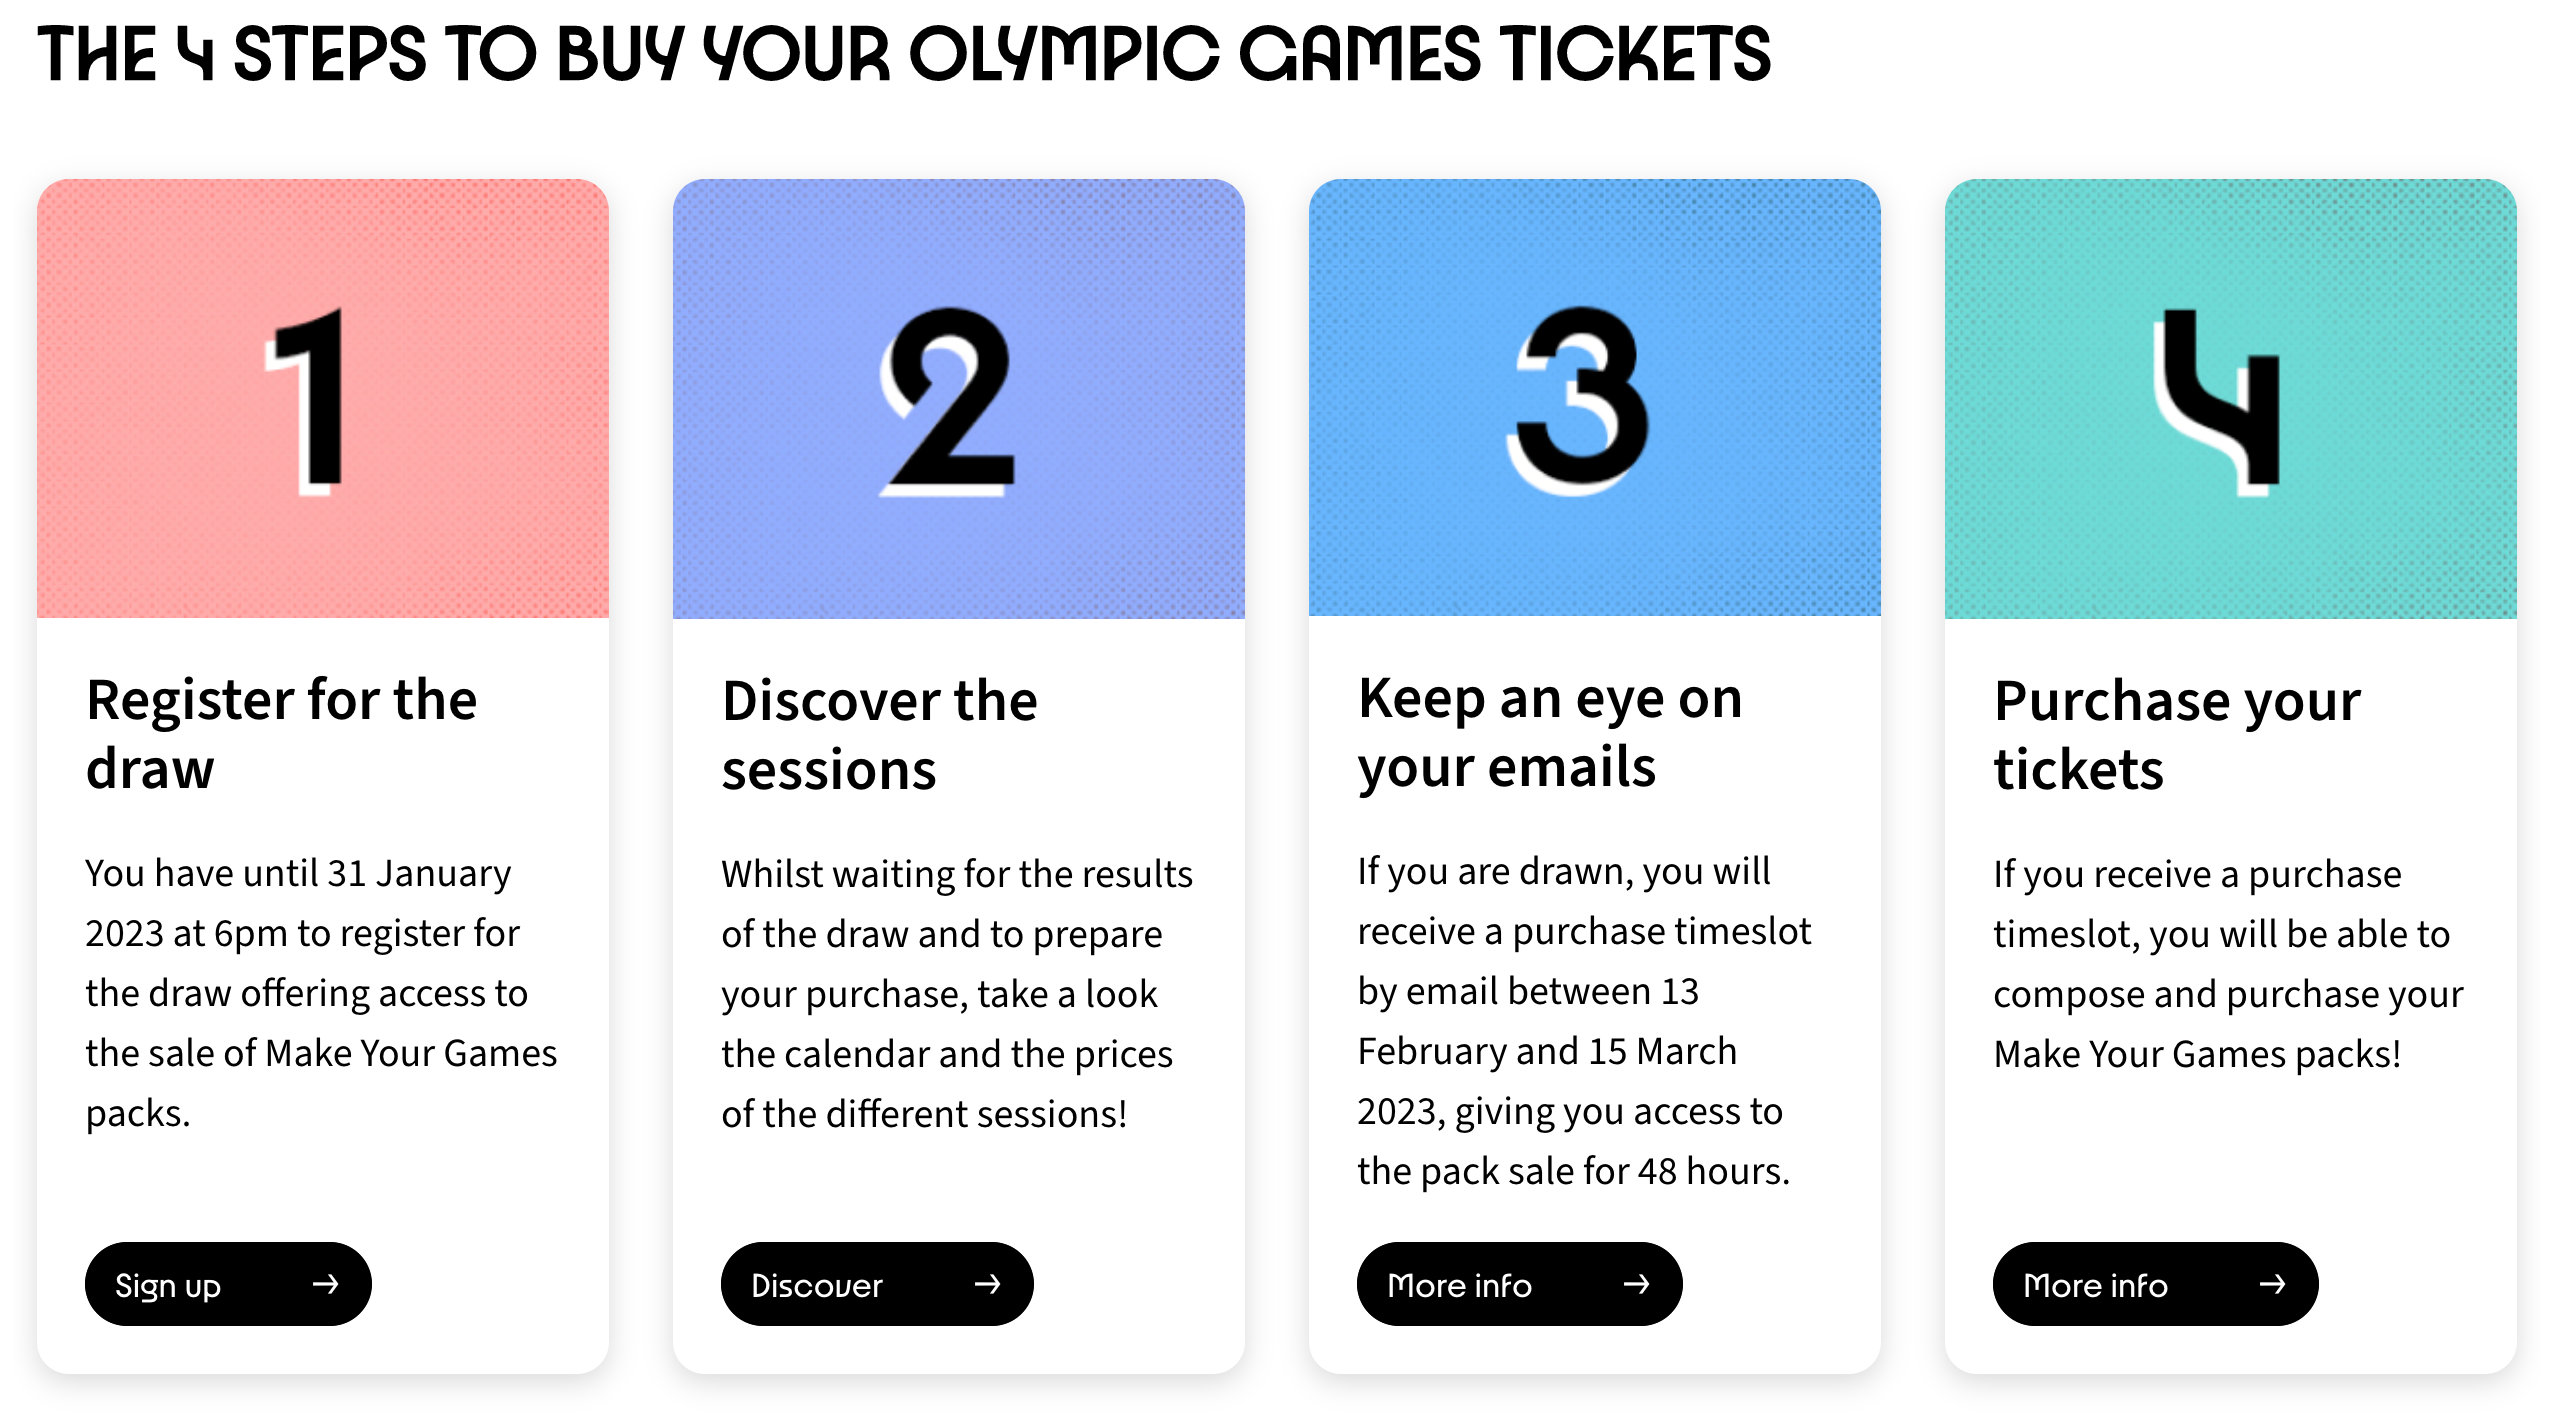The image size is (2556, 1418).
Task: Click the arrow in step 3 More info button
Action: (1637, 1284)
